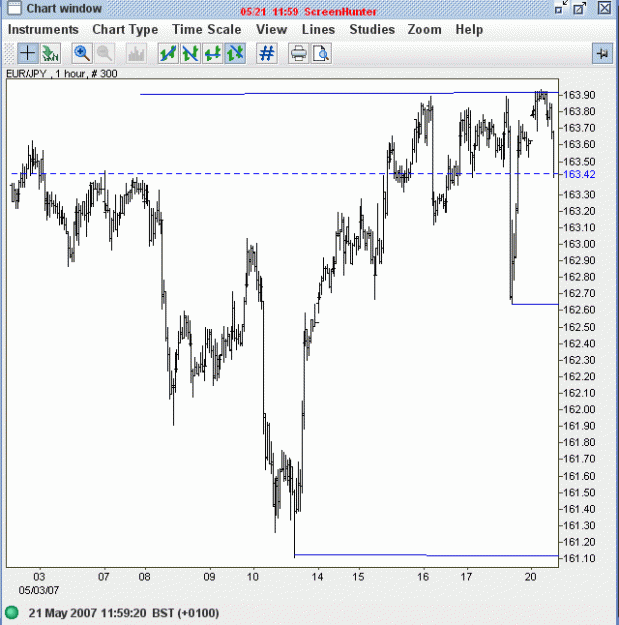Click the 09 date axis label

[209, 577]
